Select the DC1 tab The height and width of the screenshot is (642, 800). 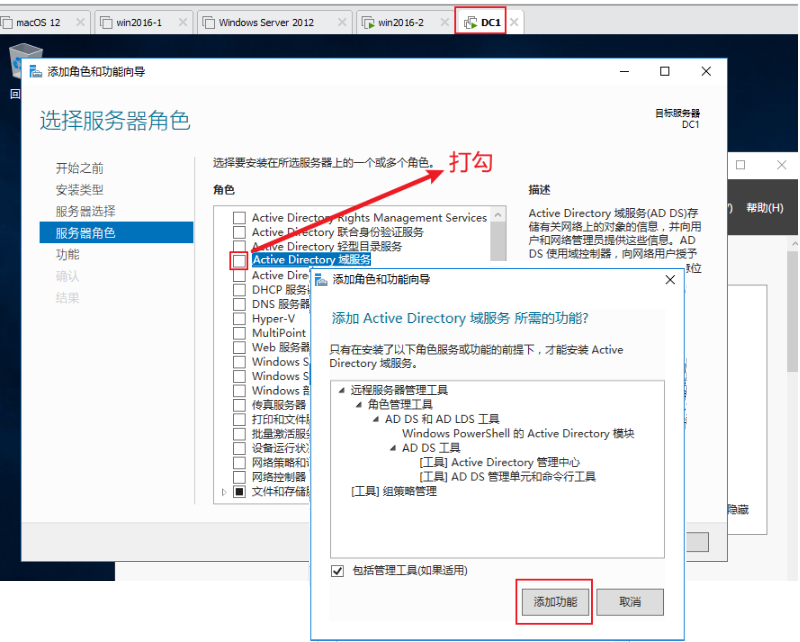(x=490, y=22)
